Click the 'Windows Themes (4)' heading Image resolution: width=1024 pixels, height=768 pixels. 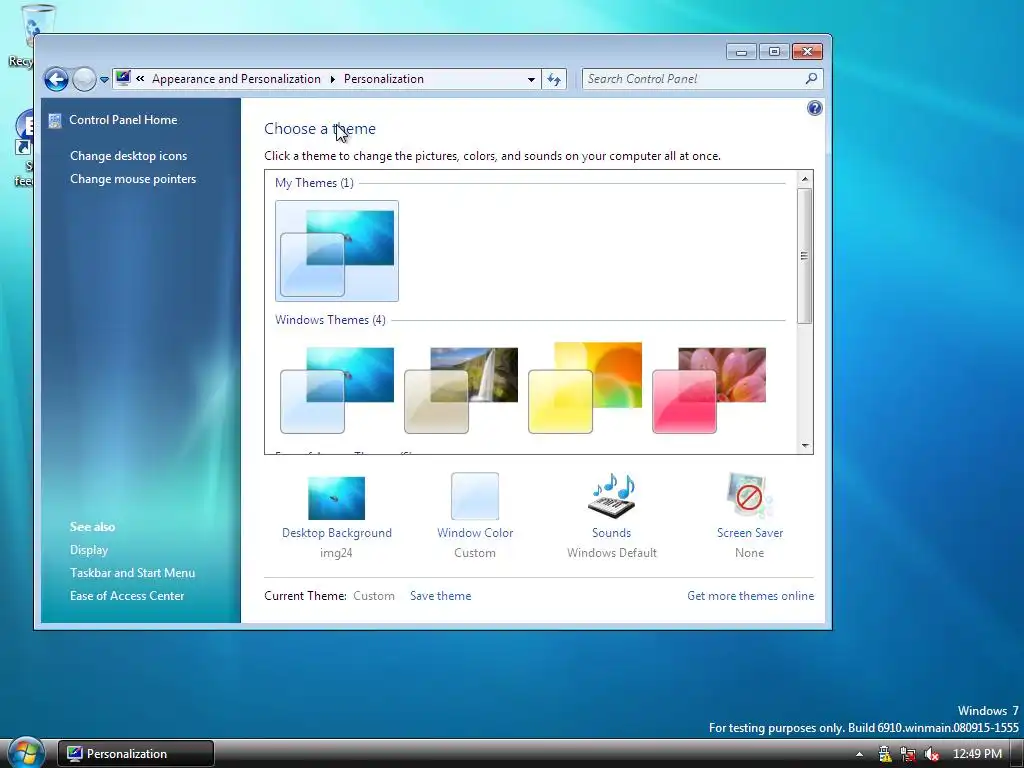[x=330, y=320]
